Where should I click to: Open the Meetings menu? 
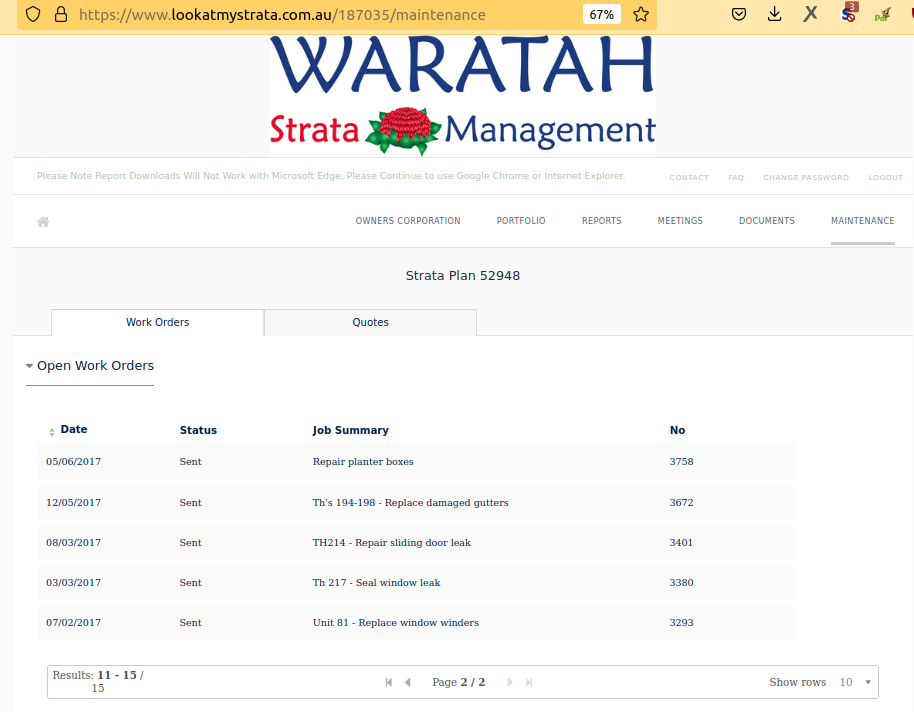pos(680,221)
